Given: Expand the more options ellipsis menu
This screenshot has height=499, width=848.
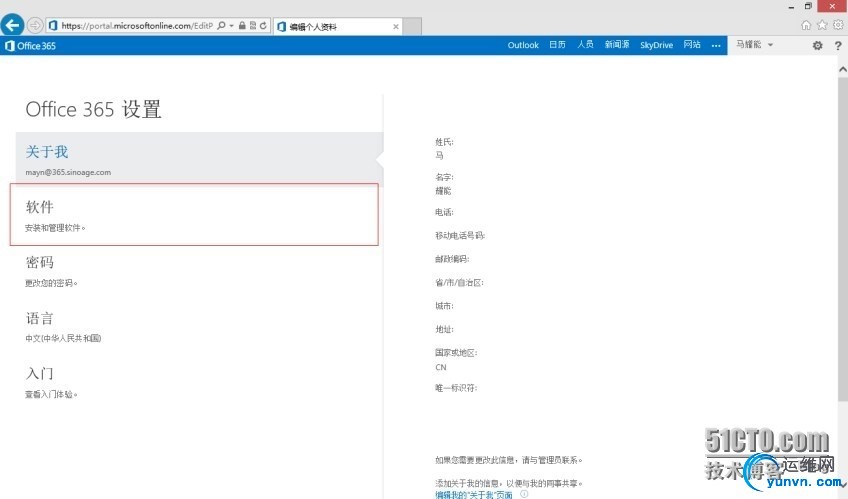Looking at the screenshot, I should 716,46.
